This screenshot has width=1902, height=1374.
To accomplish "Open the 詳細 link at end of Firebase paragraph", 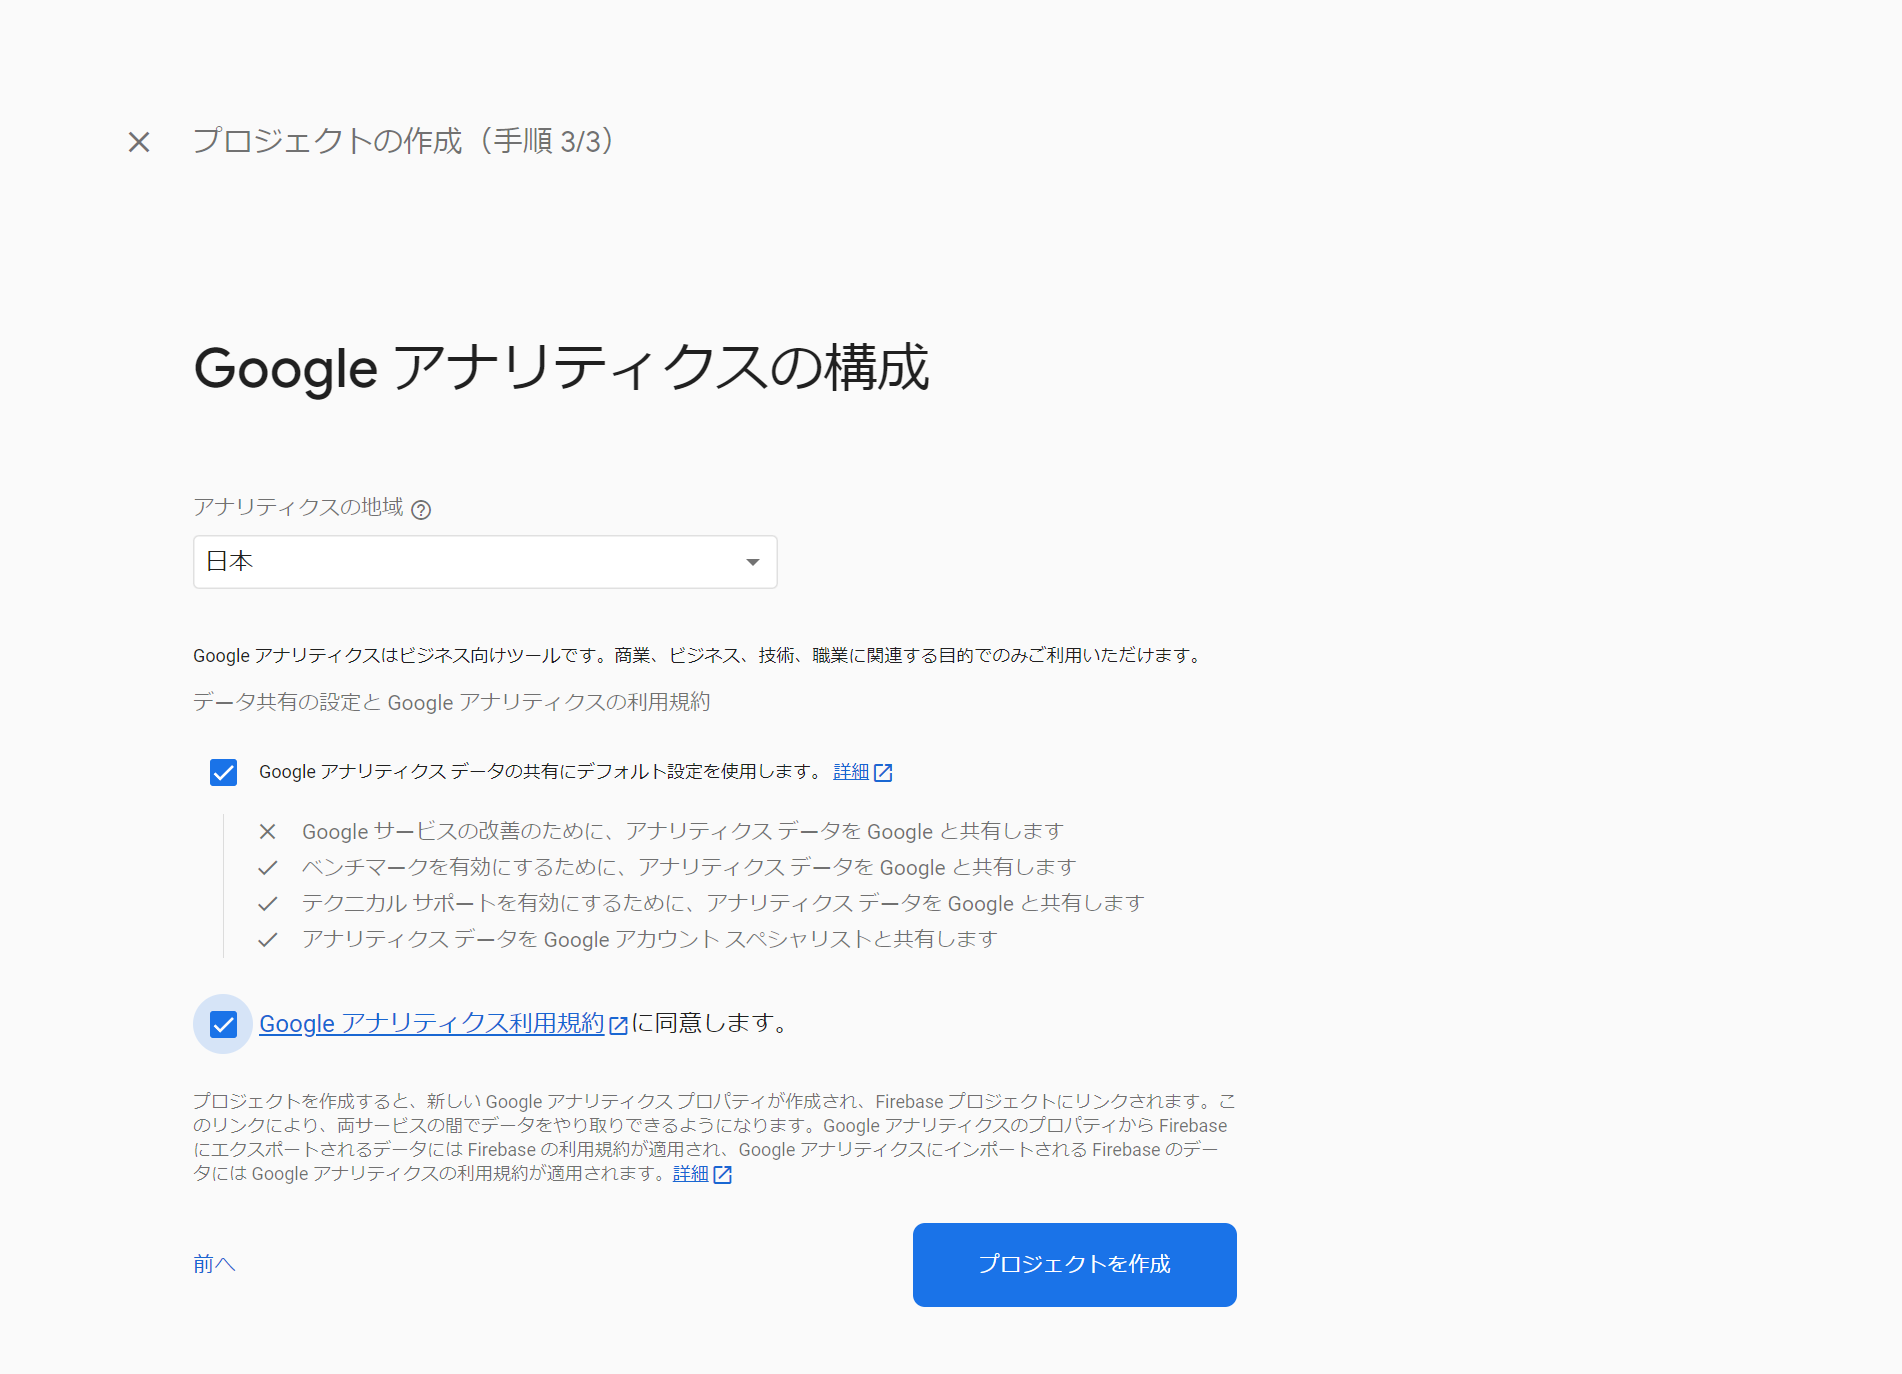I will click(x=691, y=1174).
